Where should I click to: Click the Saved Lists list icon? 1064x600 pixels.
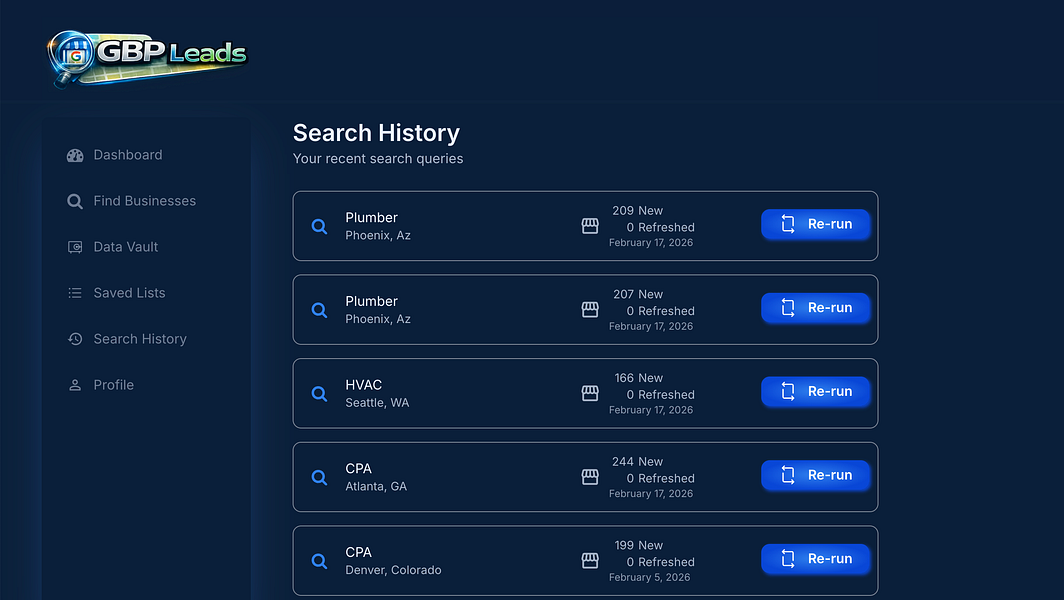tap(75, 293)
